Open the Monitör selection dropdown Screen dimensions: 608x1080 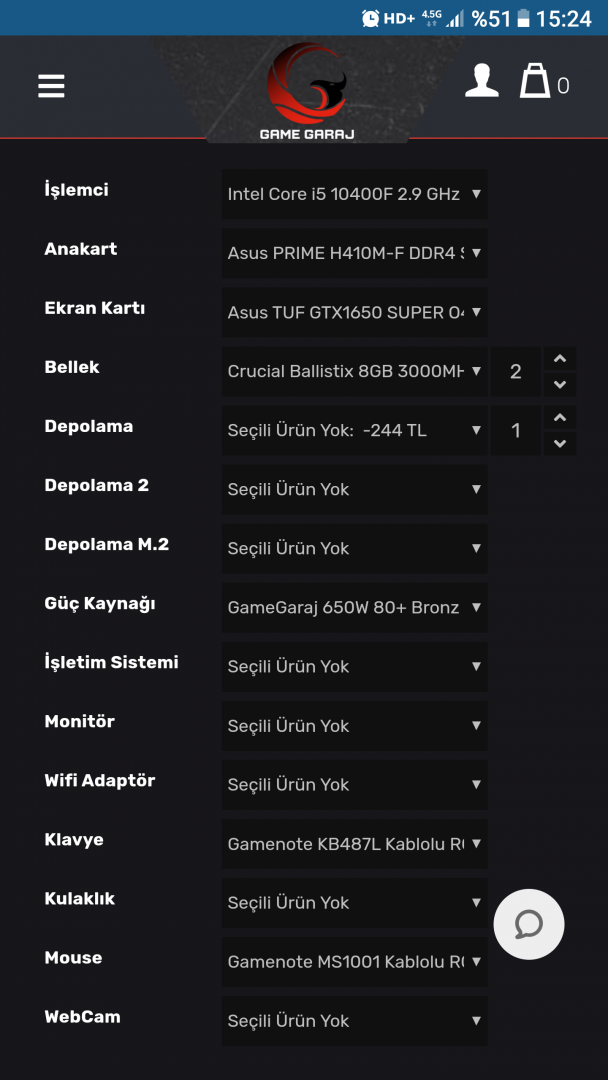click(x=354, y=725)
